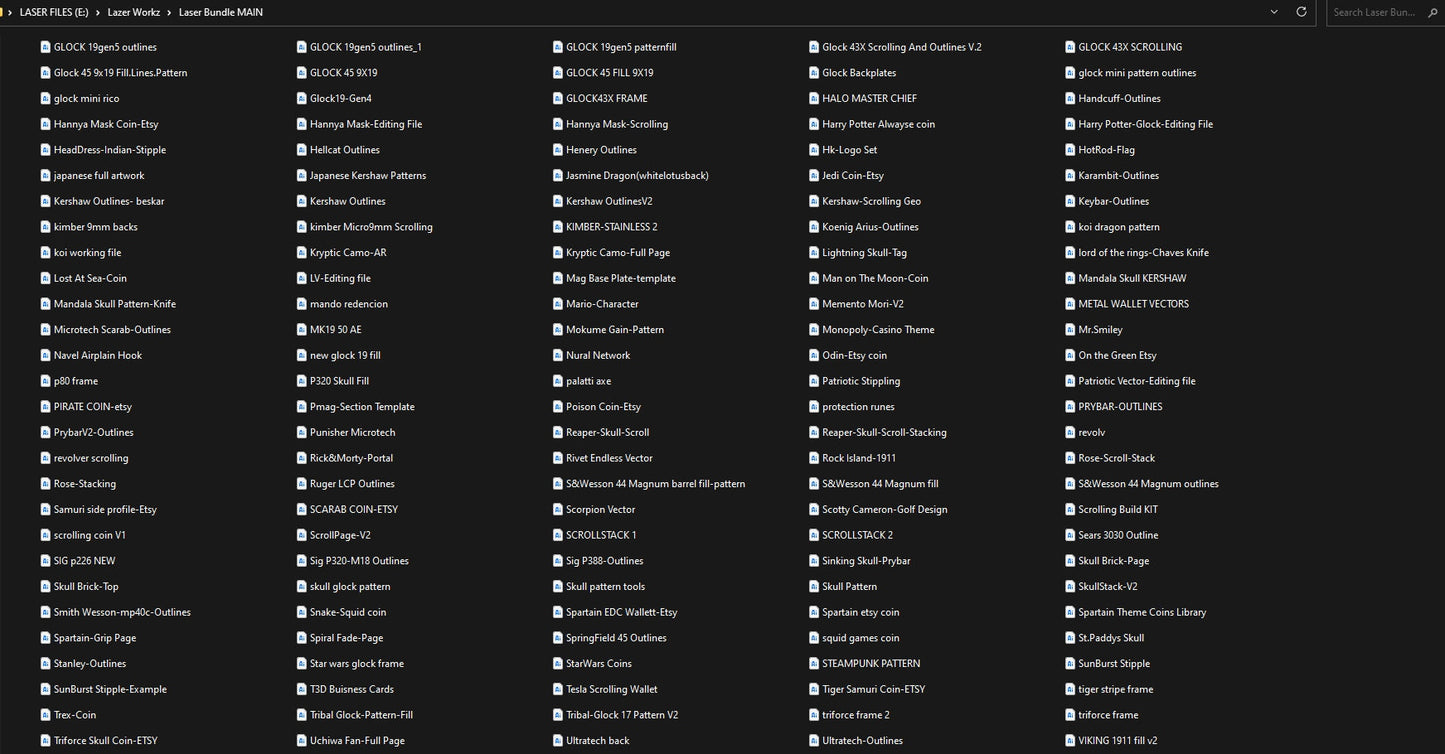Select the file icon for Rick&Morty-Portal

302,458
